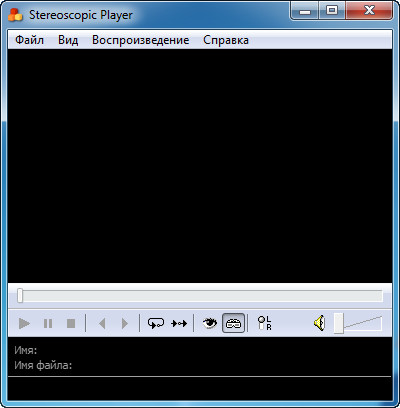Click the black video display area
The height and width of the screenshot is (408, 400).
point(200,166)
